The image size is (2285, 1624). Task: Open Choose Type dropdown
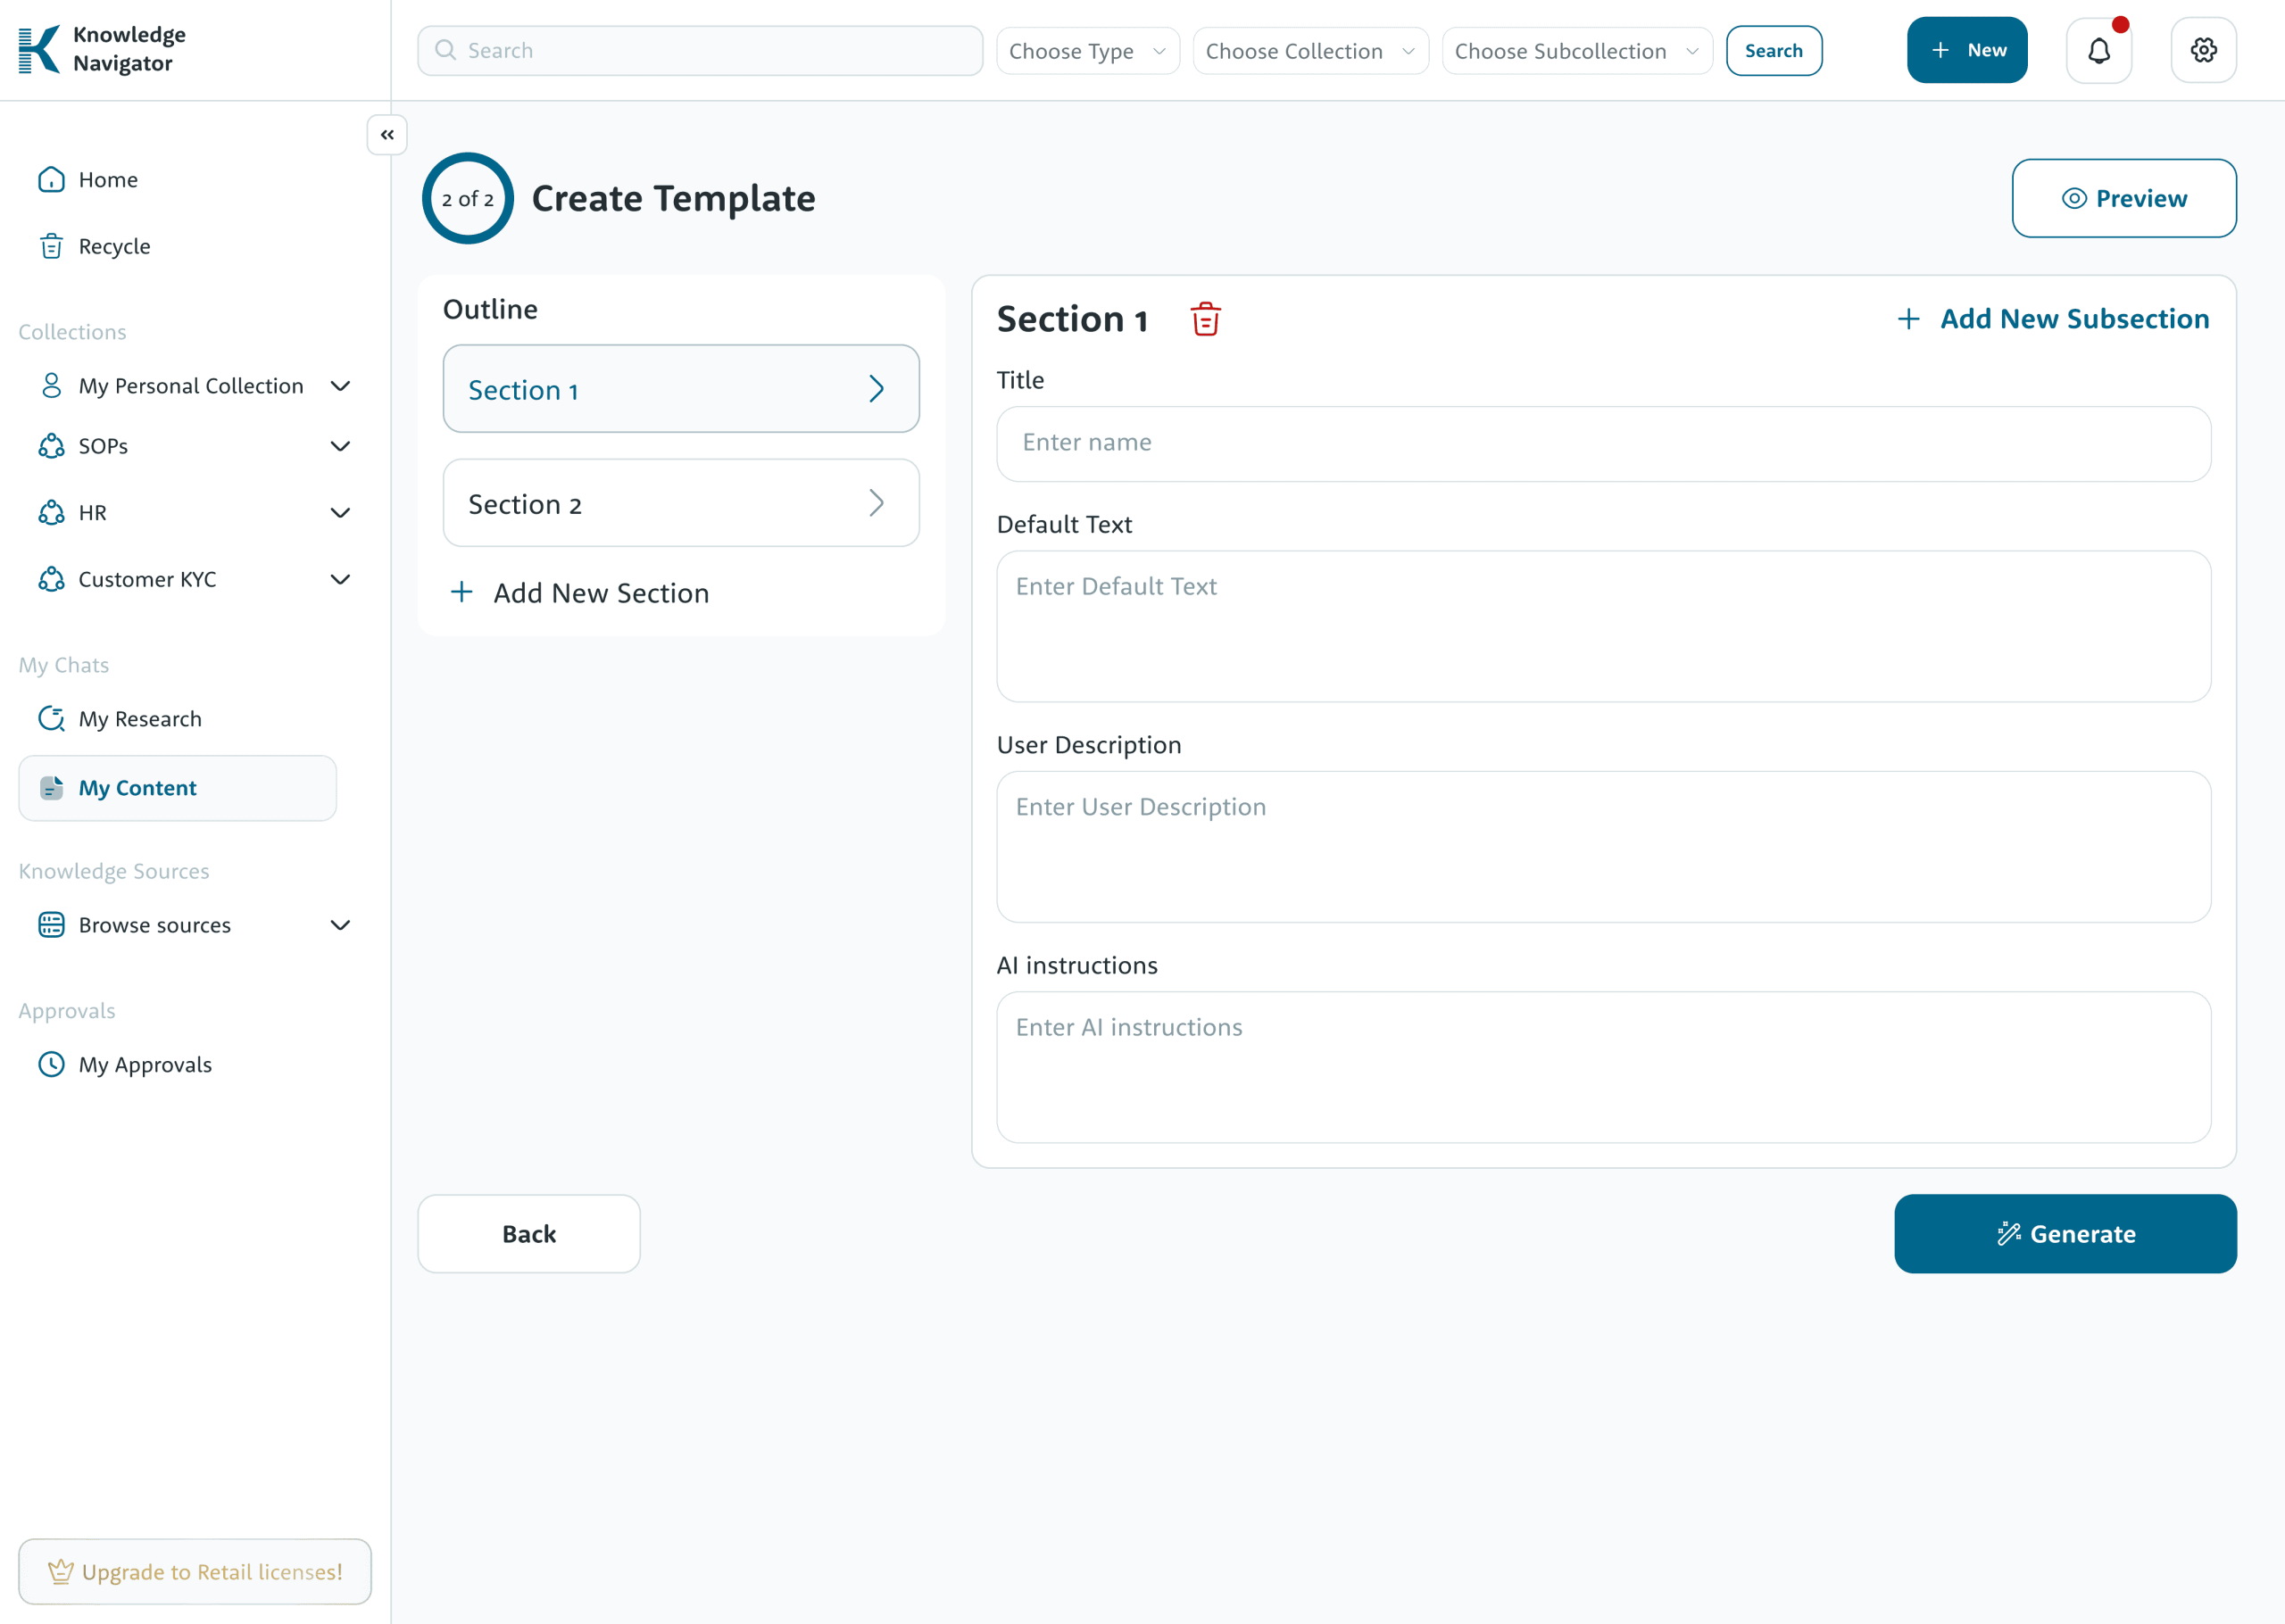coord(1087,51)
